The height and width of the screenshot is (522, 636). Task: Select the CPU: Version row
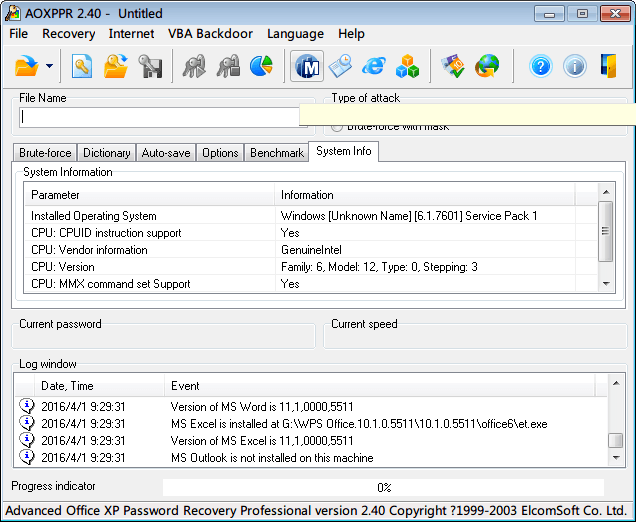click(x=311, y=267)
